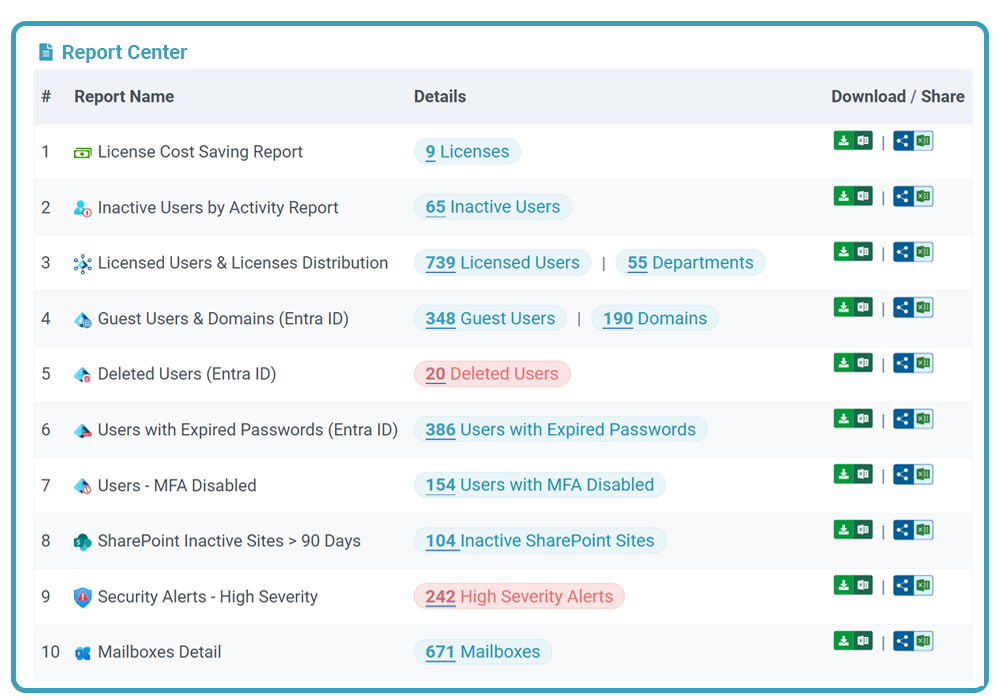Share SharePoint Inactive Sites report
The width and height of the screenshot is (1000, 700).
pos(913,530)
